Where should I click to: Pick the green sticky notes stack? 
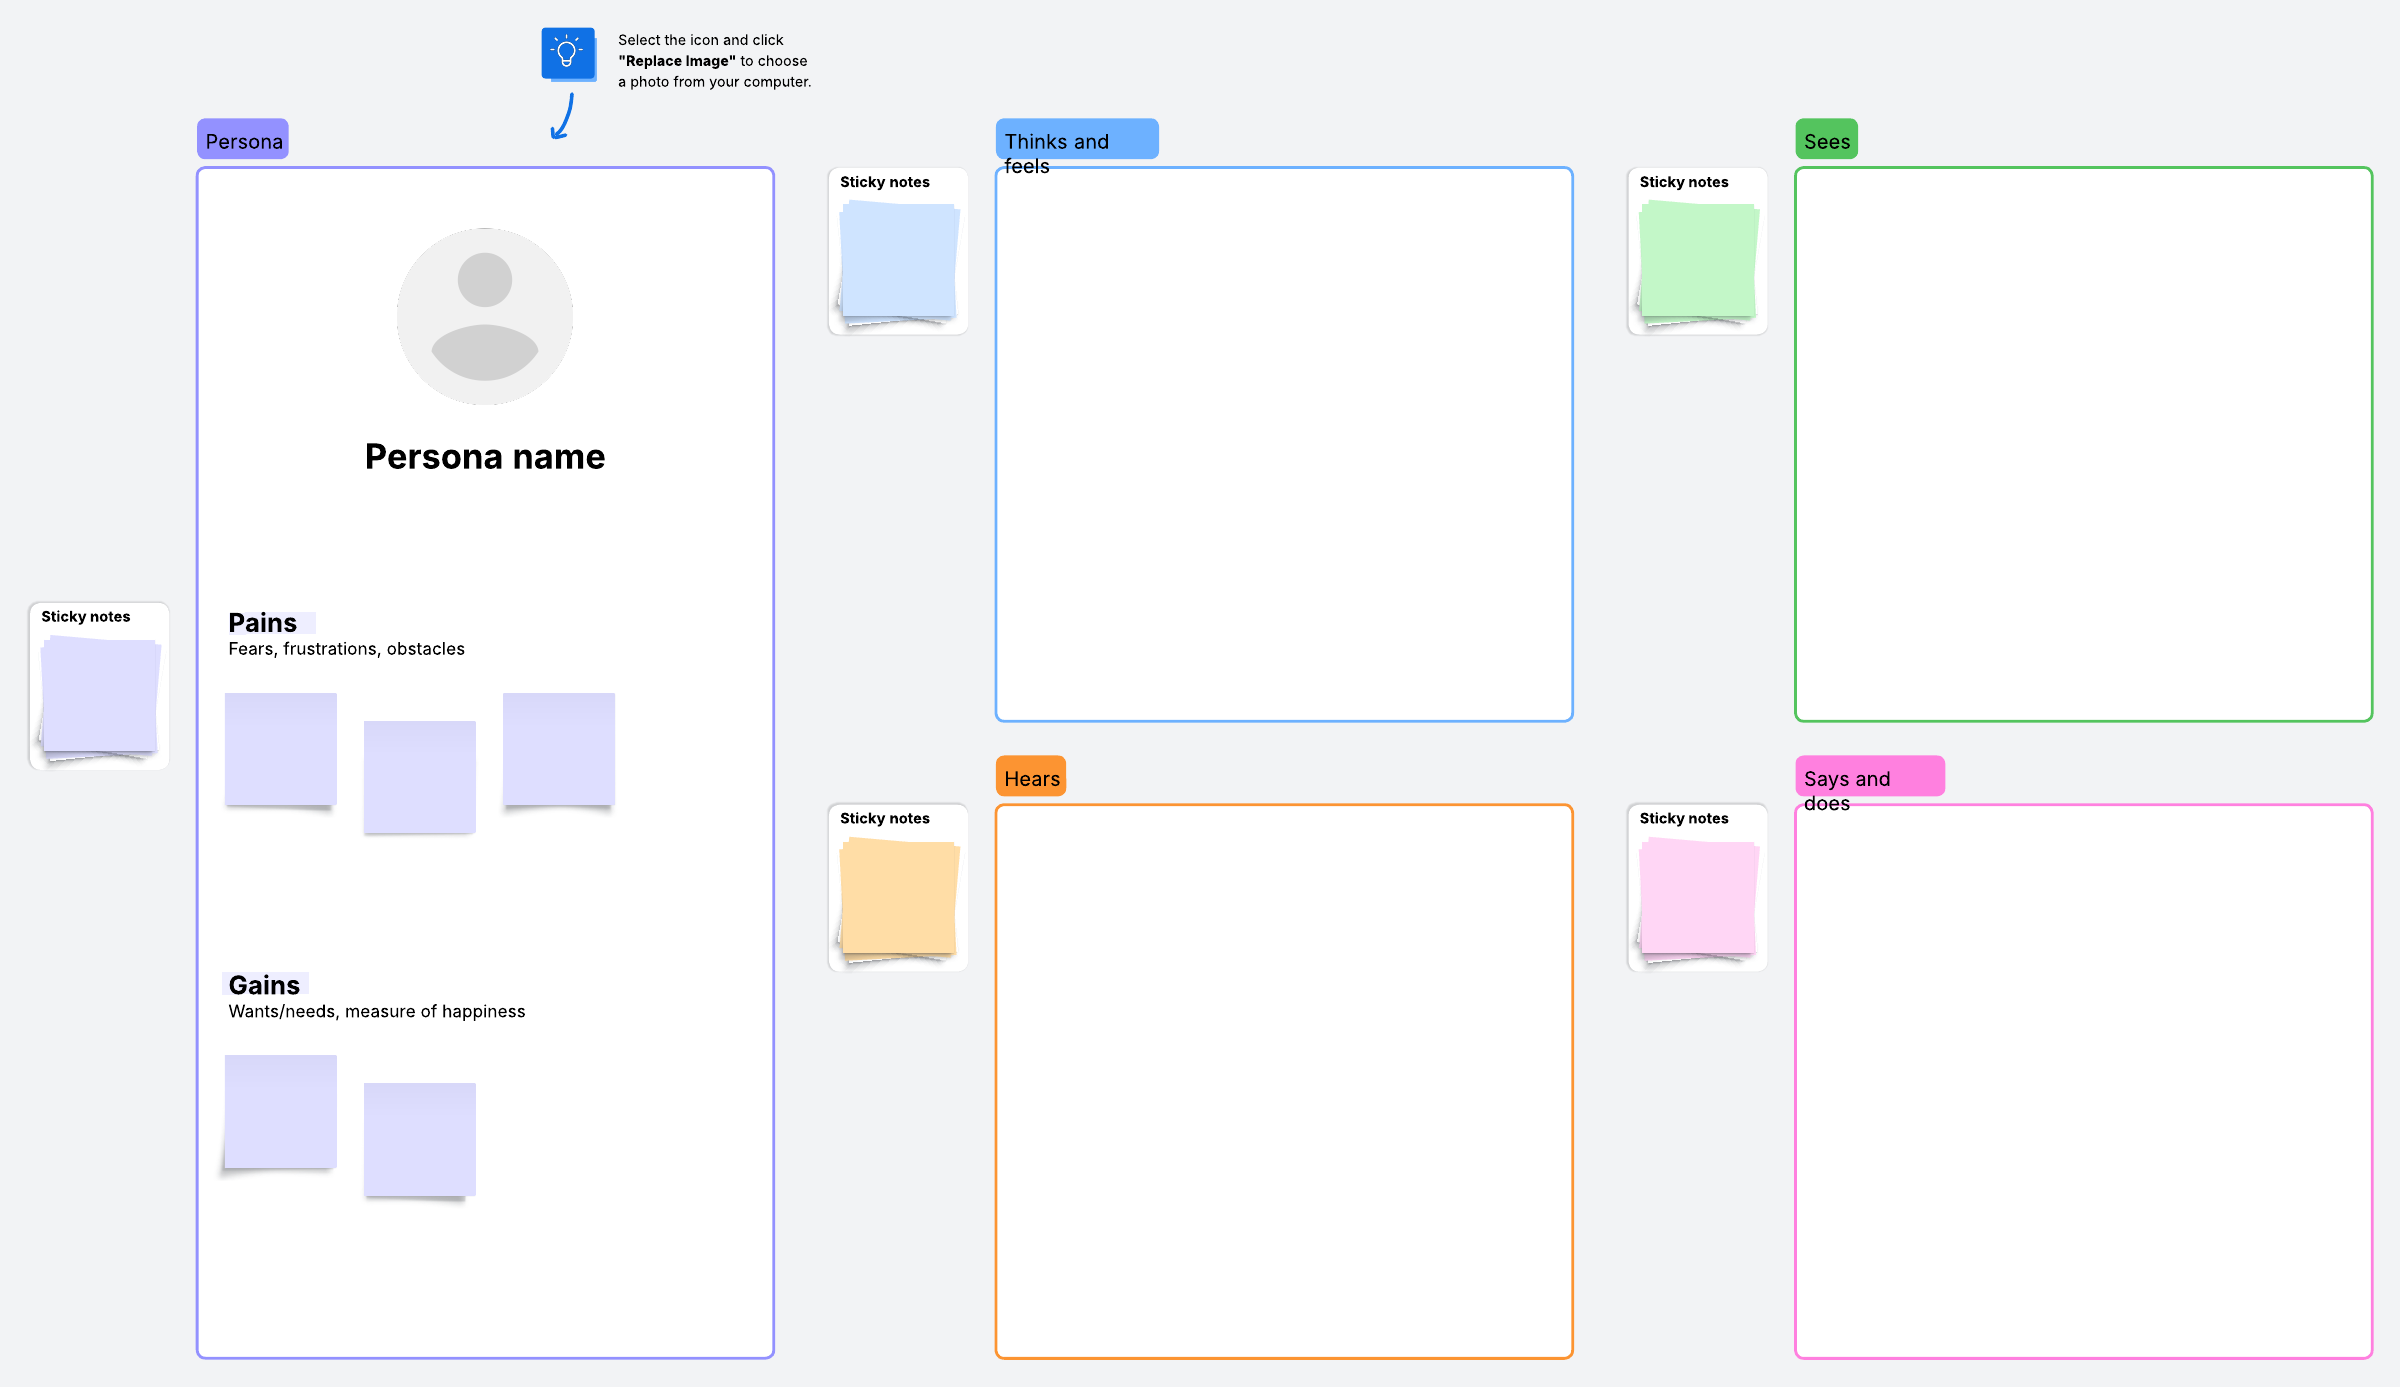(1698, 262)
